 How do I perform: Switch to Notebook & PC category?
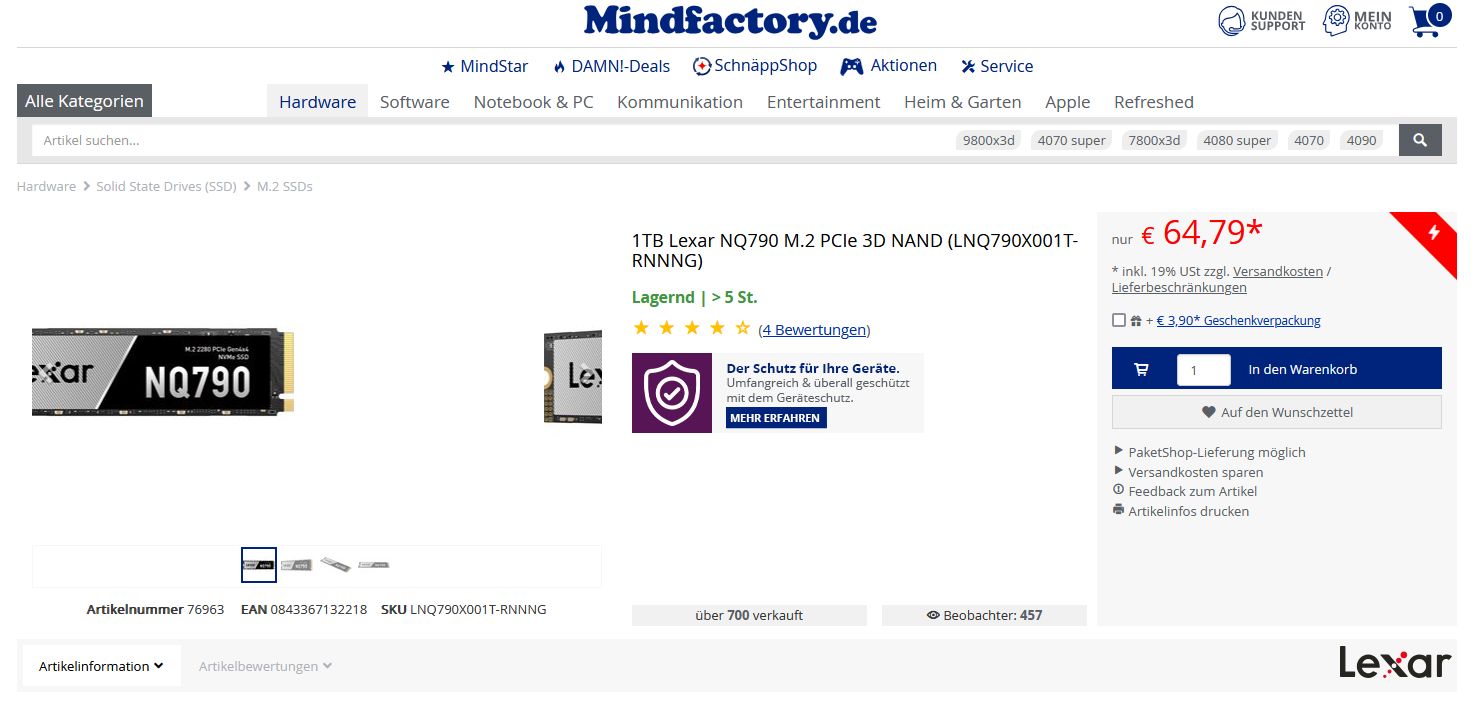pos(533,102)
